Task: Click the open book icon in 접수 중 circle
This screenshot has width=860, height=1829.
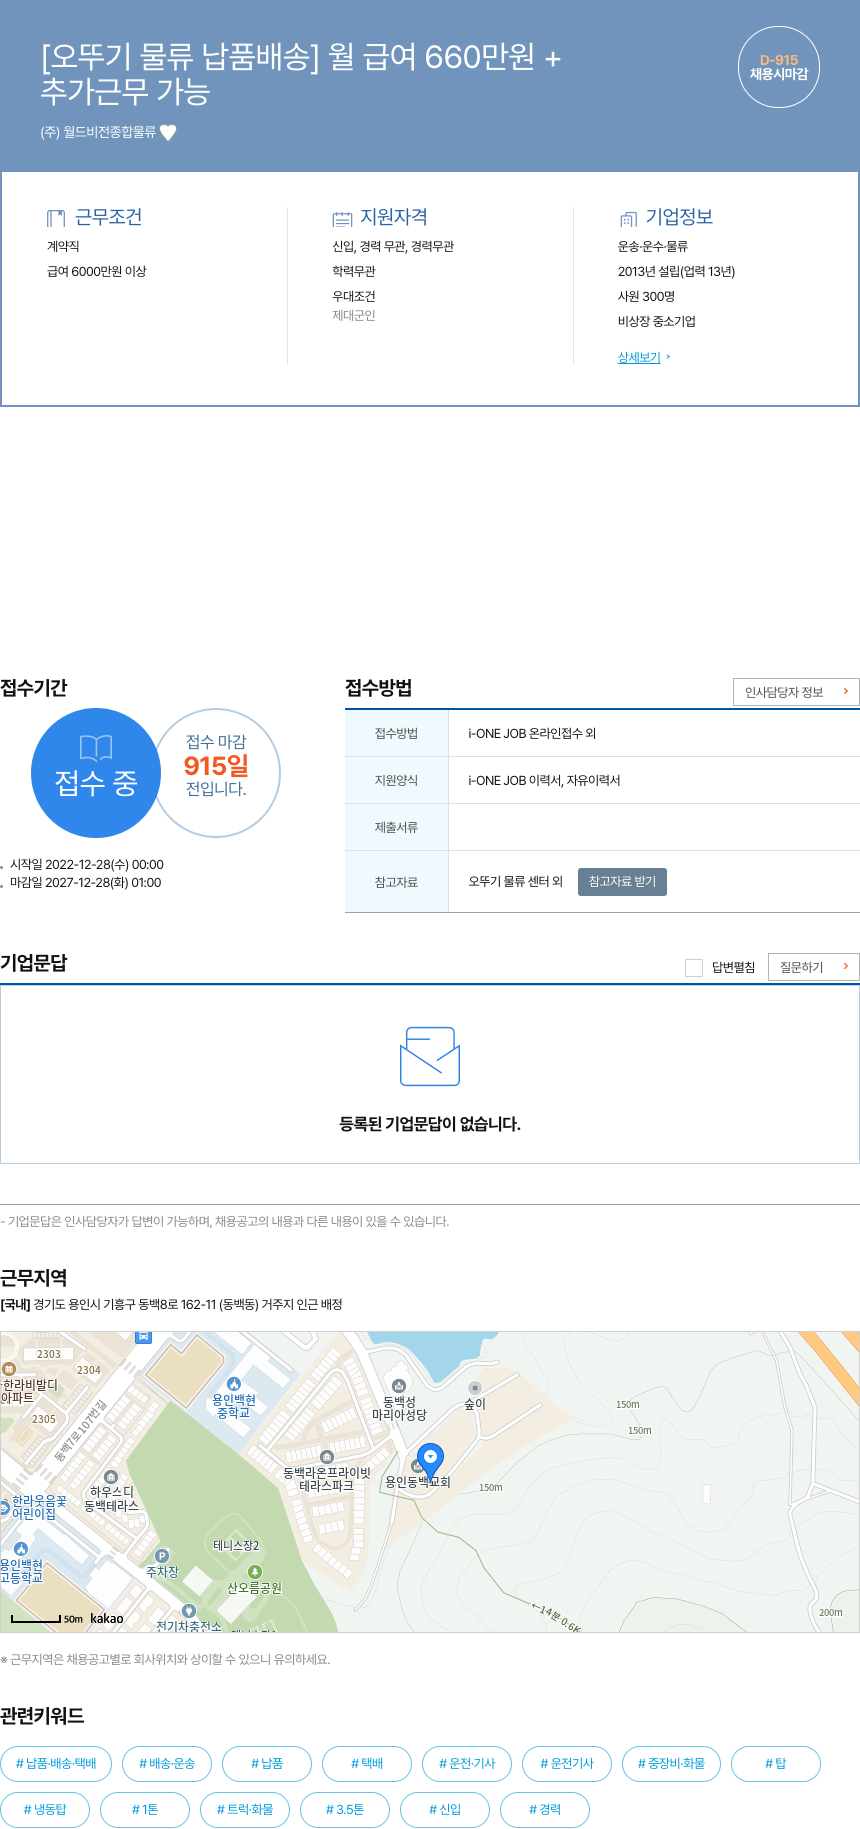Action: click(96, 748)
